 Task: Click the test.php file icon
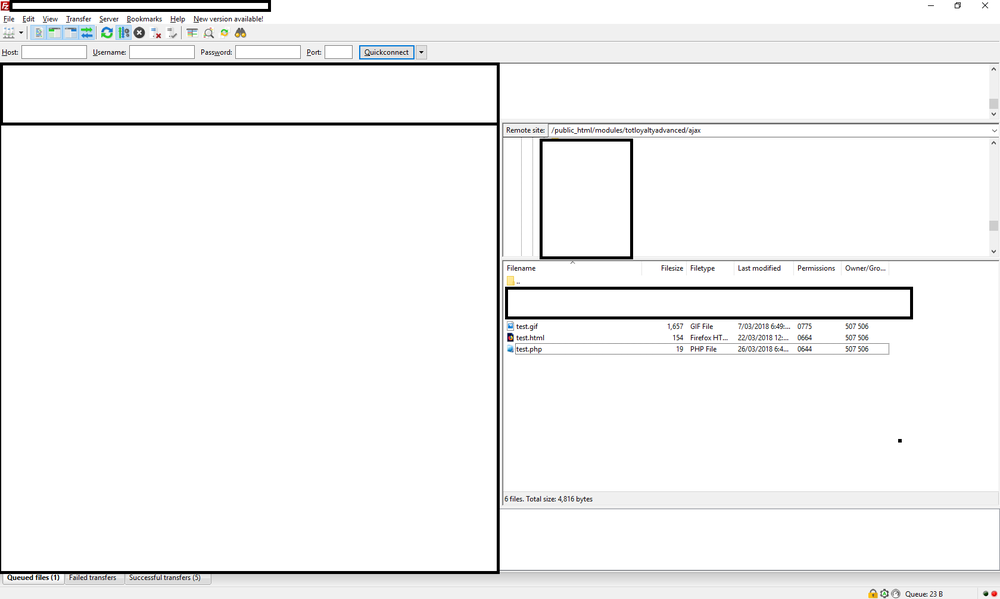tap(510, 349)
